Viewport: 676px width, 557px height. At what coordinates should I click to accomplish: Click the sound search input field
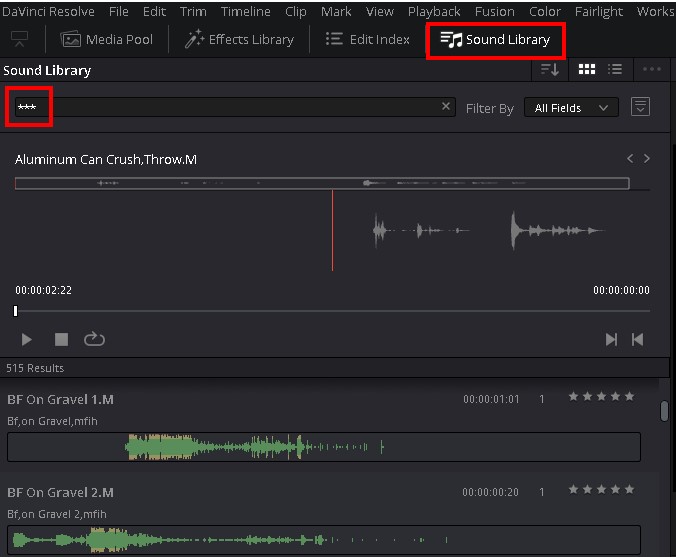(x=235, y=107)
